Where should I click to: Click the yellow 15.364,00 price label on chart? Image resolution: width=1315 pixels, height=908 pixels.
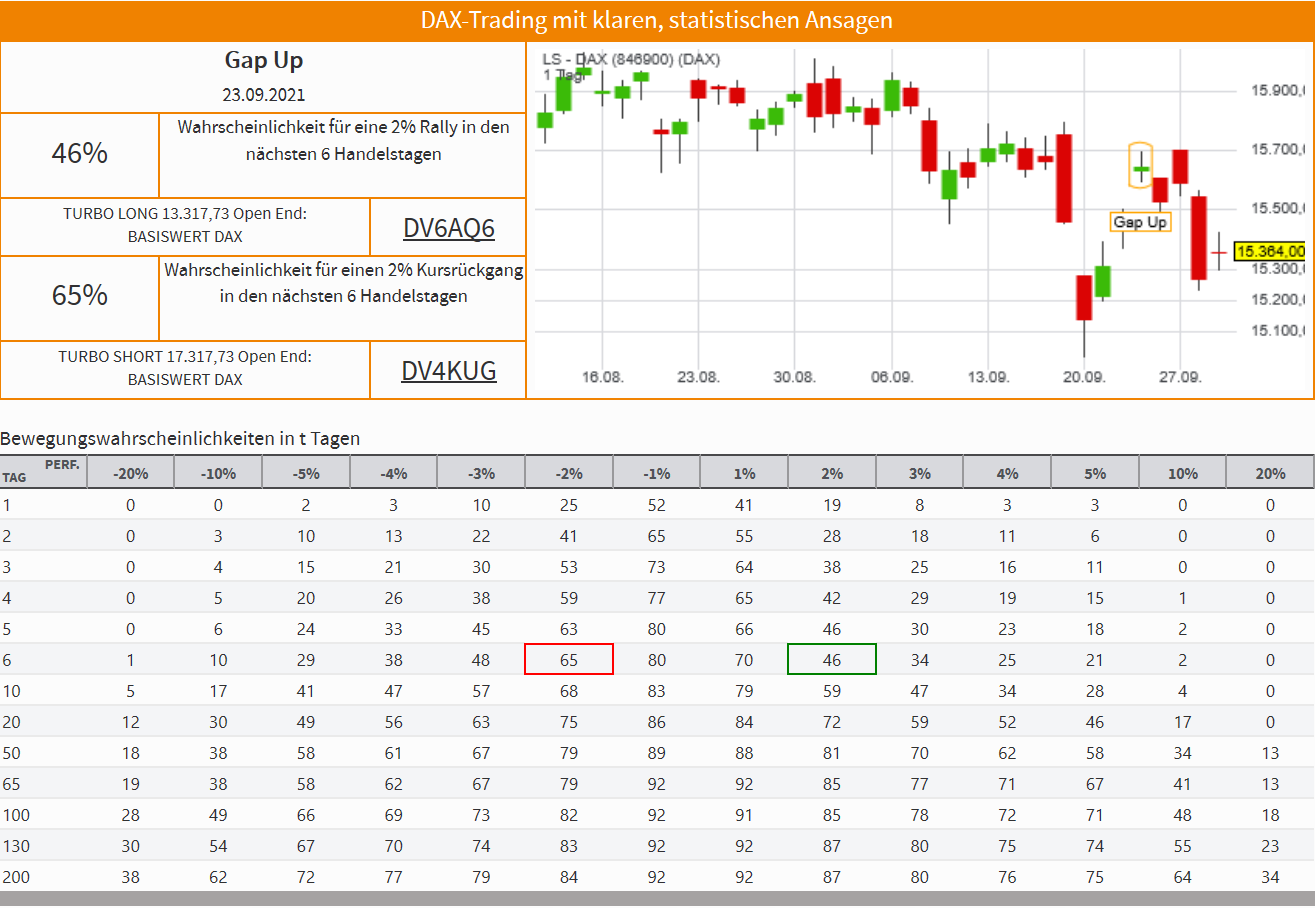[1270, 251]
